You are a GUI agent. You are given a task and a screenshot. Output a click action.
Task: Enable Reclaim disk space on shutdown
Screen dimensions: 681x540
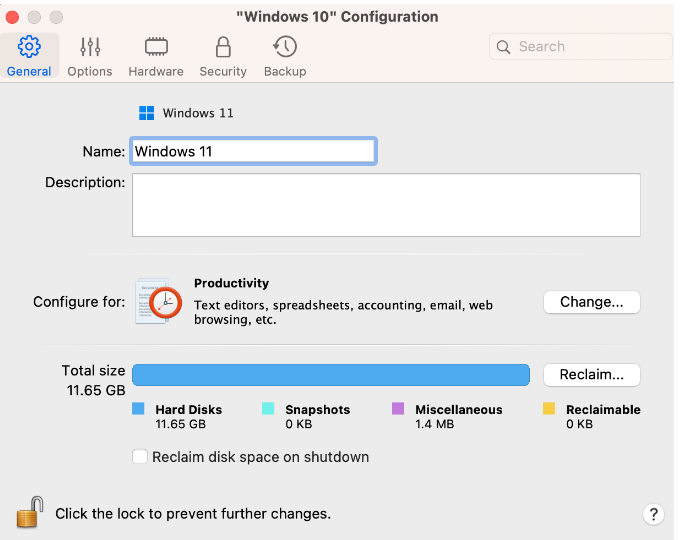click(140, 457)
